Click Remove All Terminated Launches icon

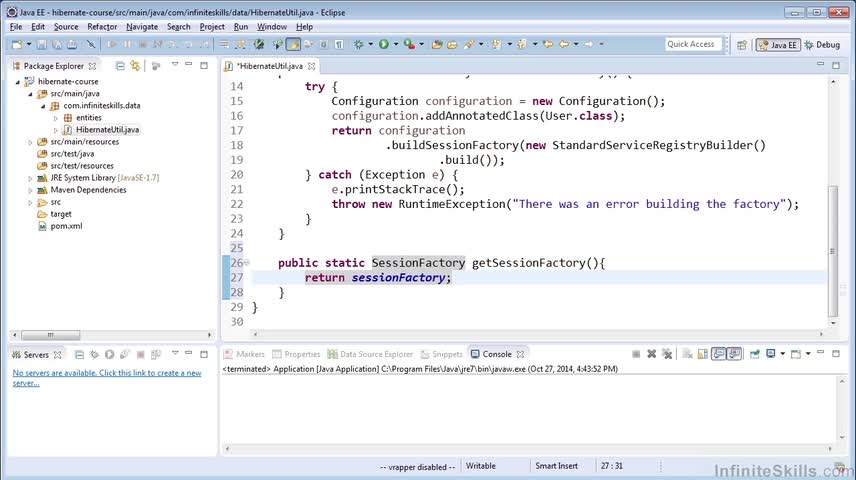point(667,354)
